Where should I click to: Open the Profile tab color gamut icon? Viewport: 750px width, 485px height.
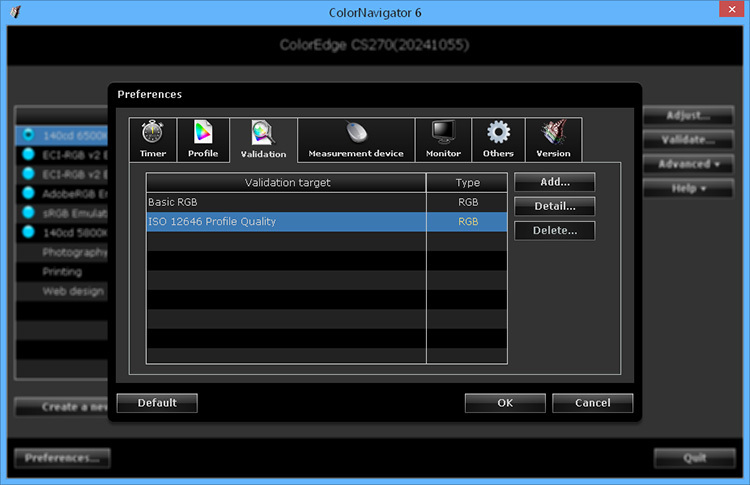tap(203, 132)
